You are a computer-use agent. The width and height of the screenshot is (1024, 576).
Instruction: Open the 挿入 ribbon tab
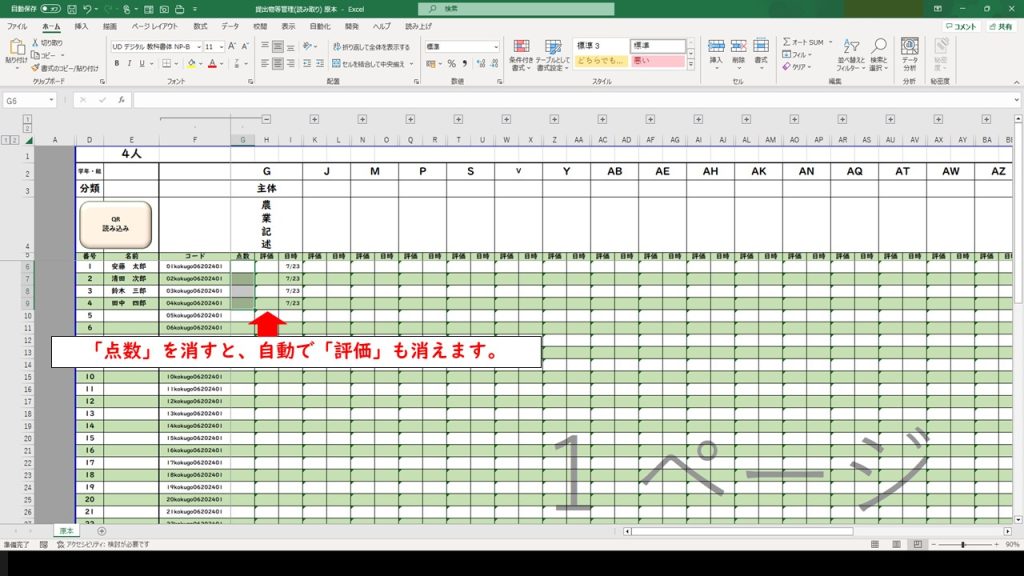81,27
